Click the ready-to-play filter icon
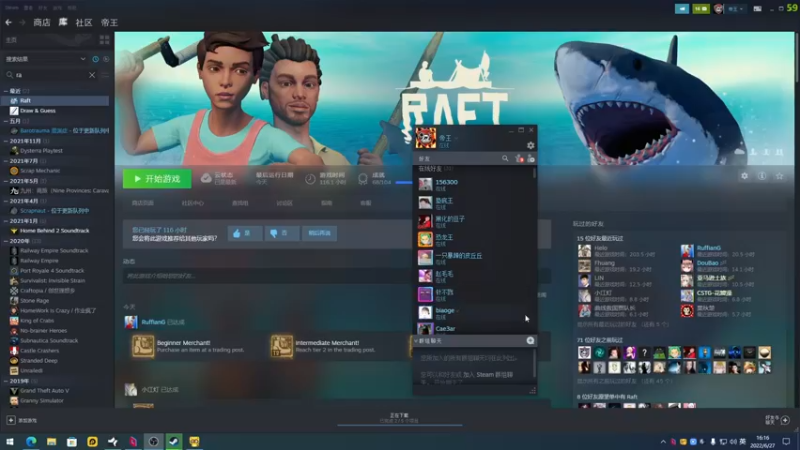The width and height of the screenshot is (800, 450). [x=106, y=59]
